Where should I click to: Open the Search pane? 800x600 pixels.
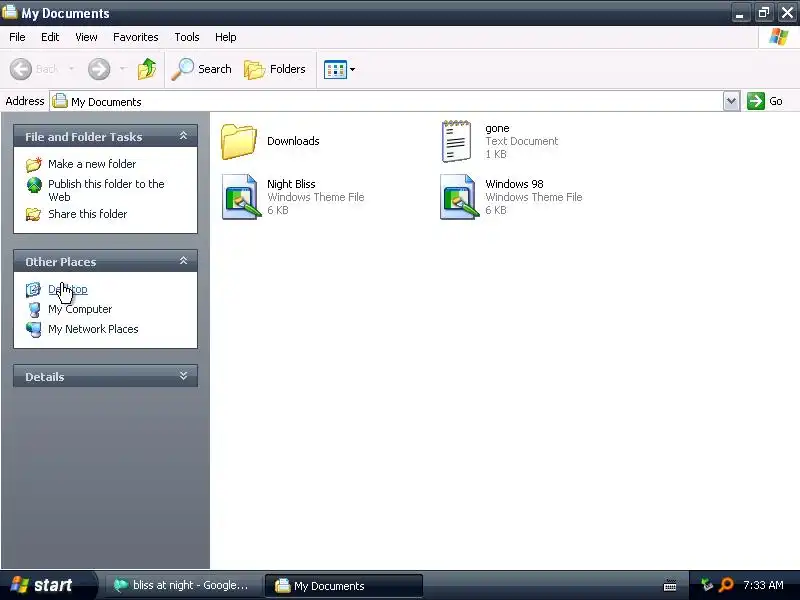click(x=202, y=69)
